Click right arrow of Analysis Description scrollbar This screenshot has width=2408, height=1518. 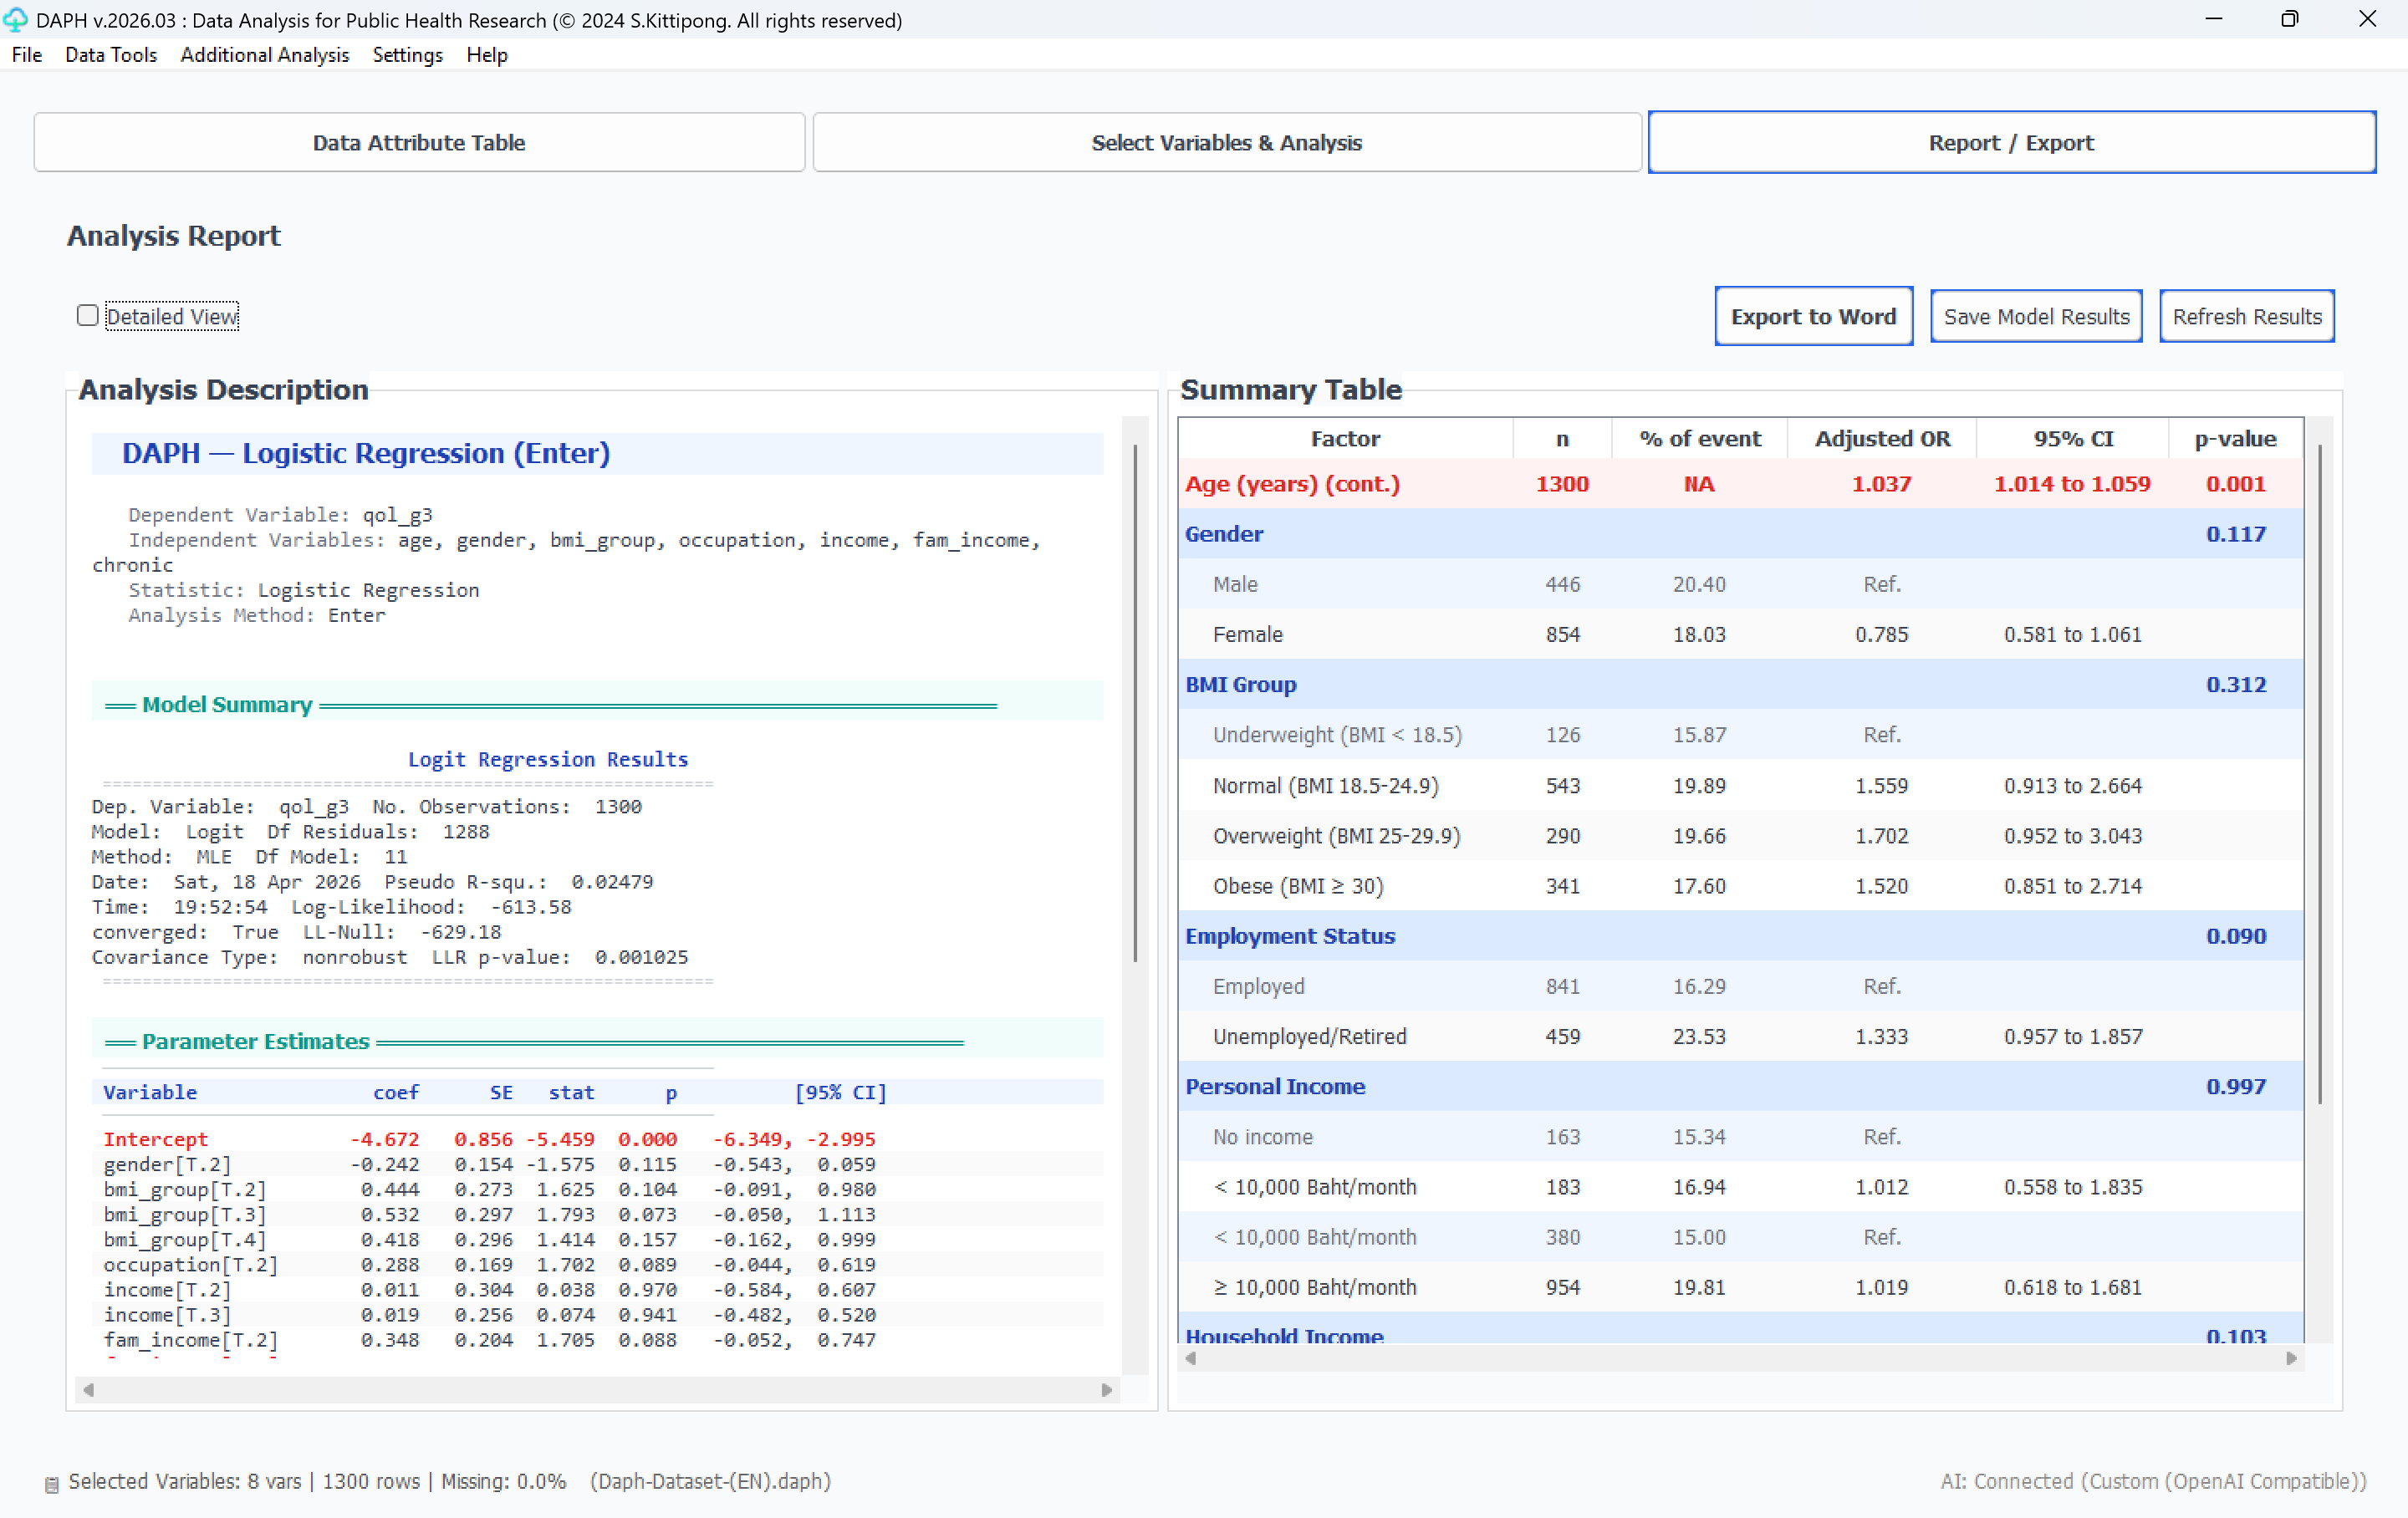point(1106,1389)
